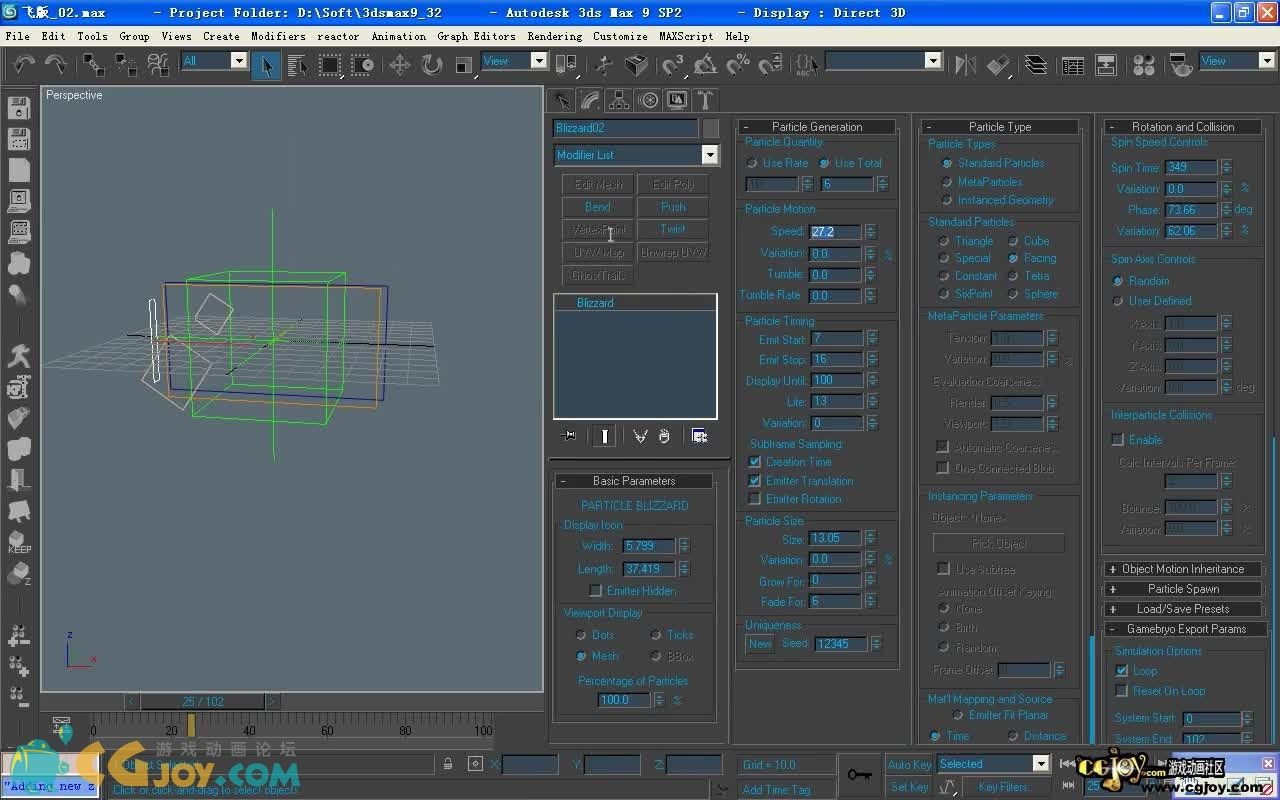
Task: Expand the Particle Spawn rollout
Action: pos(1184,589)
